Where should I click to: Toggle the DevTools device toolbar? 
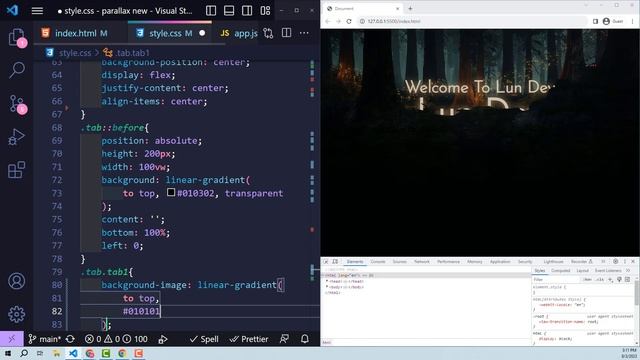coord(335,262)
